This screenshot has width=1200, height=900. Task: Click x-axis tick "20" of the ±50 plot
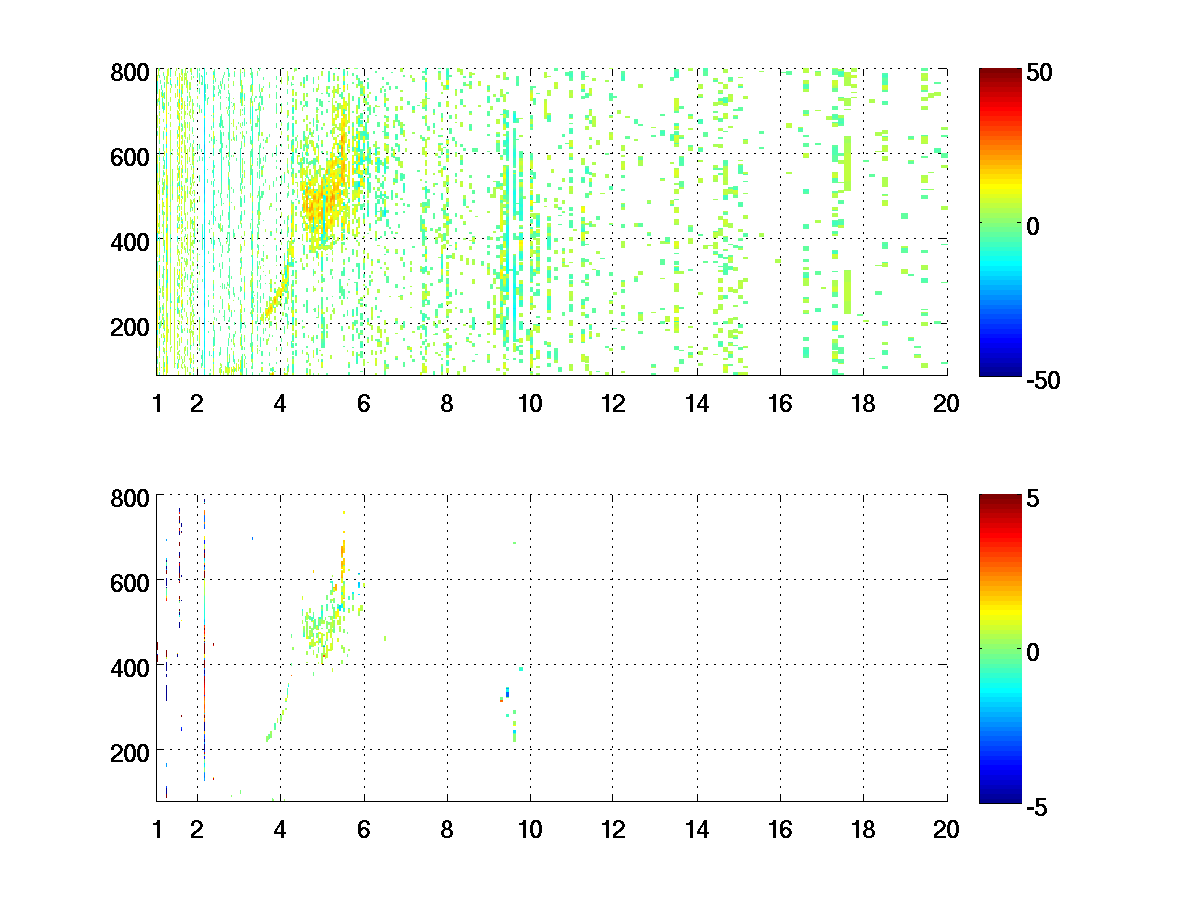pos(946,404)
